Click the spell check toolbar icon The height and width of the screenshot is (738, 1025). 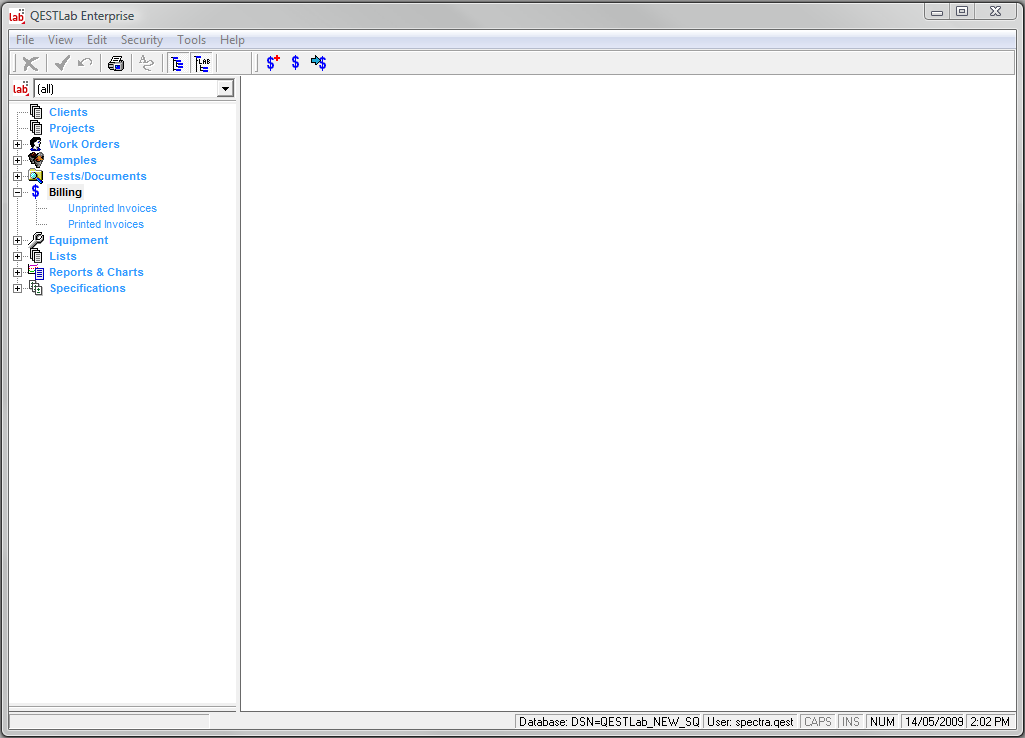click(x=147, y=63)
